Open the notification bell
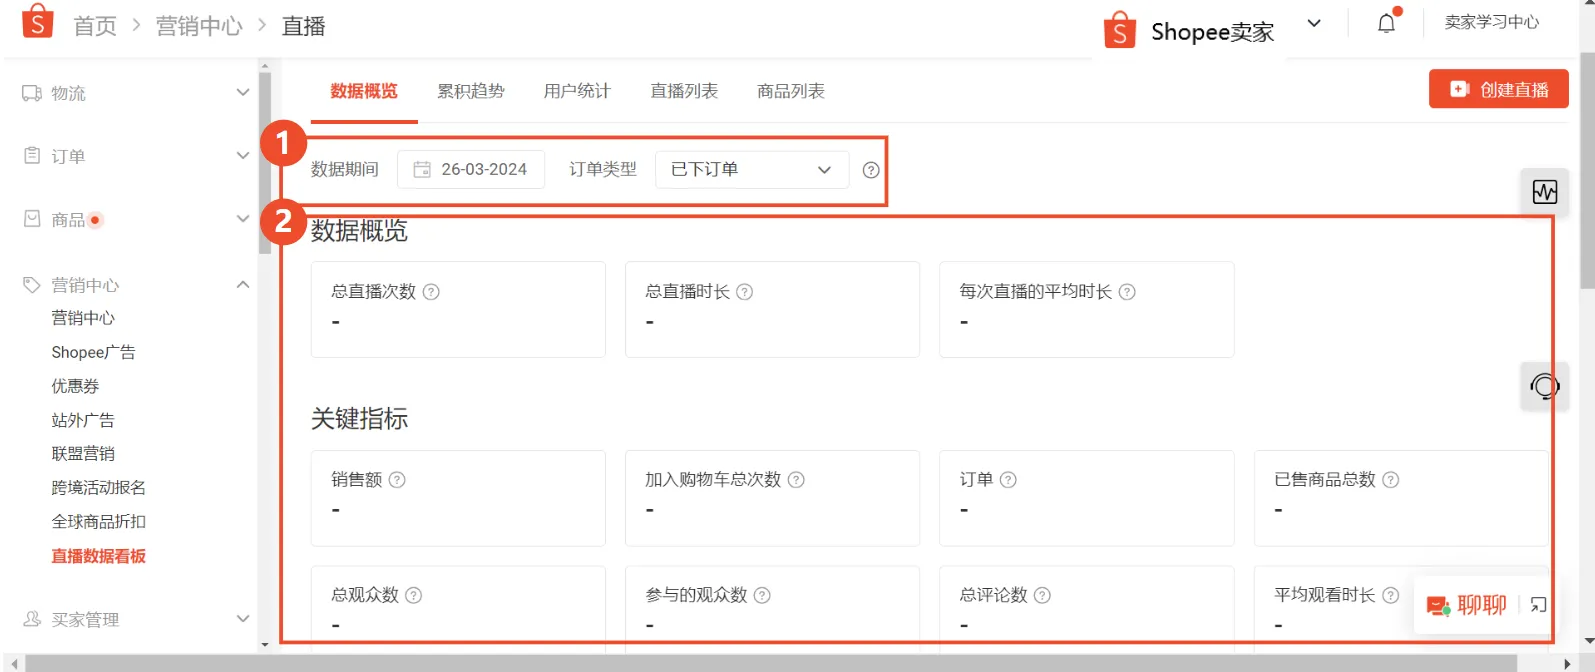 1386,23
